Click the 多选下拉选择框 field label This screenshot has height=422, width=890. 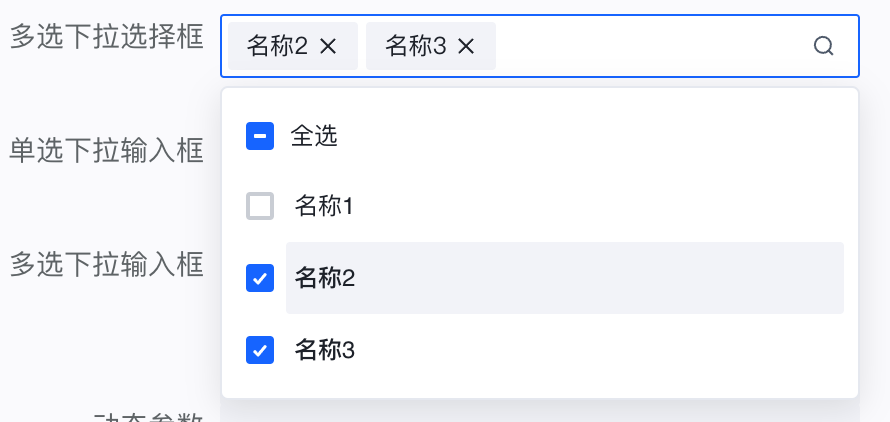(x=107, y=37)
